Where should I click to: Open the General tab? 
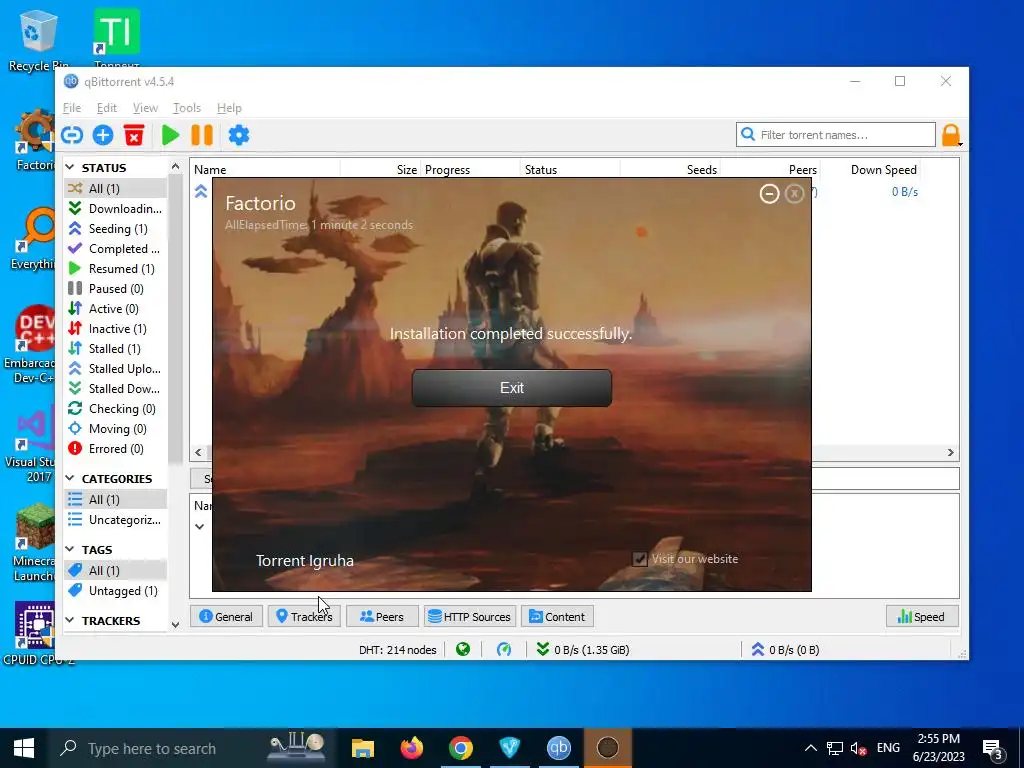coord(226,616)
